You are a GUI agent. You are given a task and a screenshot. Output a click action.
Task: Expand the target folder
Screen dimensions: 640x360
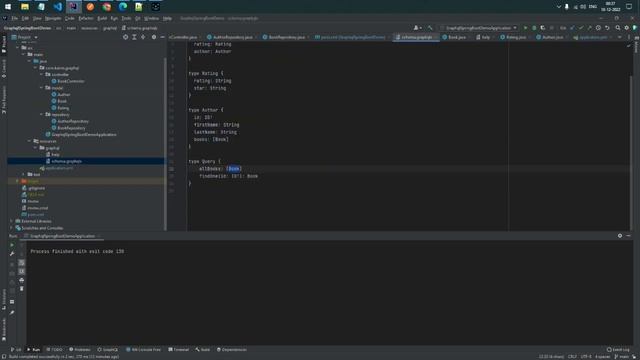point(18,181)
